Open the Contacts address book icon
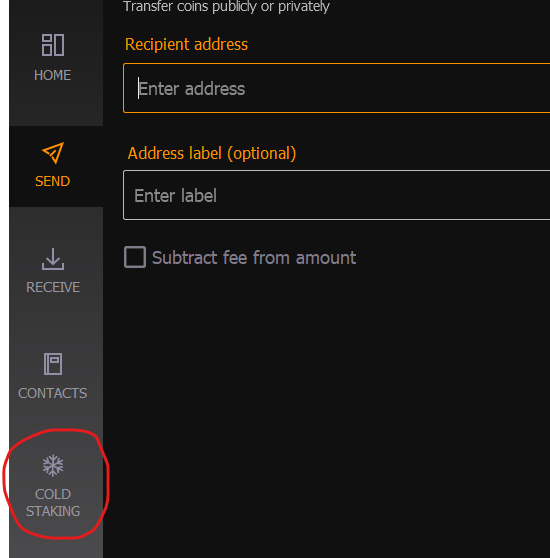 (53, 364)
